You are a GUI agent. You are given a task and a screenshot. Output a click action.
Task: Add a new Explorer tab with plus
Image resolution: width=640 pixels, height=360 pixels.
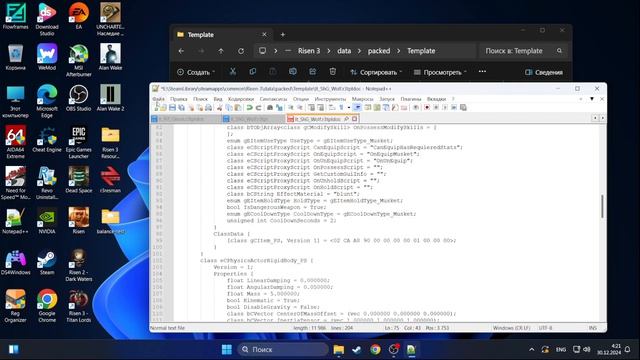tap(282, 35)
